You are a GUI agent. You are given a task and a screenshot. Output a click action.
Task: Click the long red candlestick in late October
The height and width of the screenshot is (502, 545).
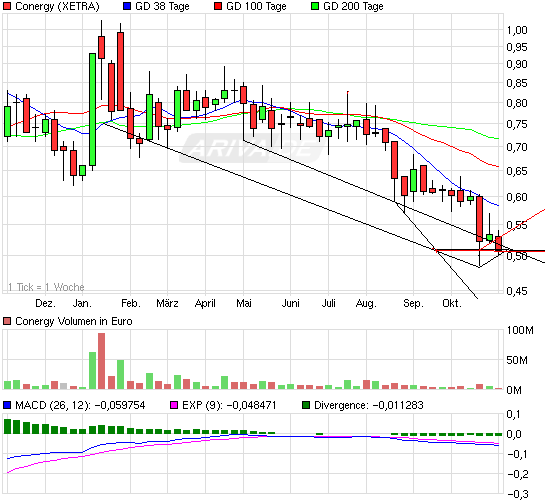click(x=479, y=219)
